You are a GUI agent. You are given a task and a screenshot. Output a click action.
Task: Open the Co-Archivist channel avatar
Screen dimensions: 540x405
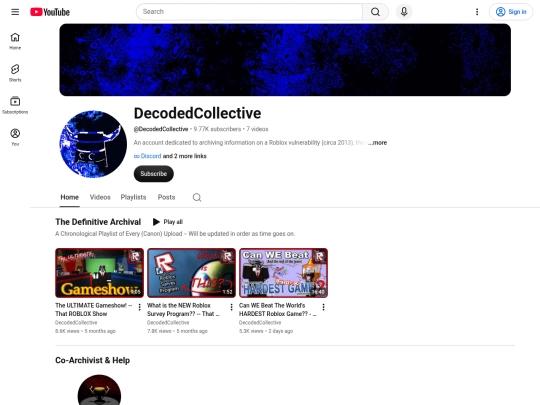tap(99, 390)
